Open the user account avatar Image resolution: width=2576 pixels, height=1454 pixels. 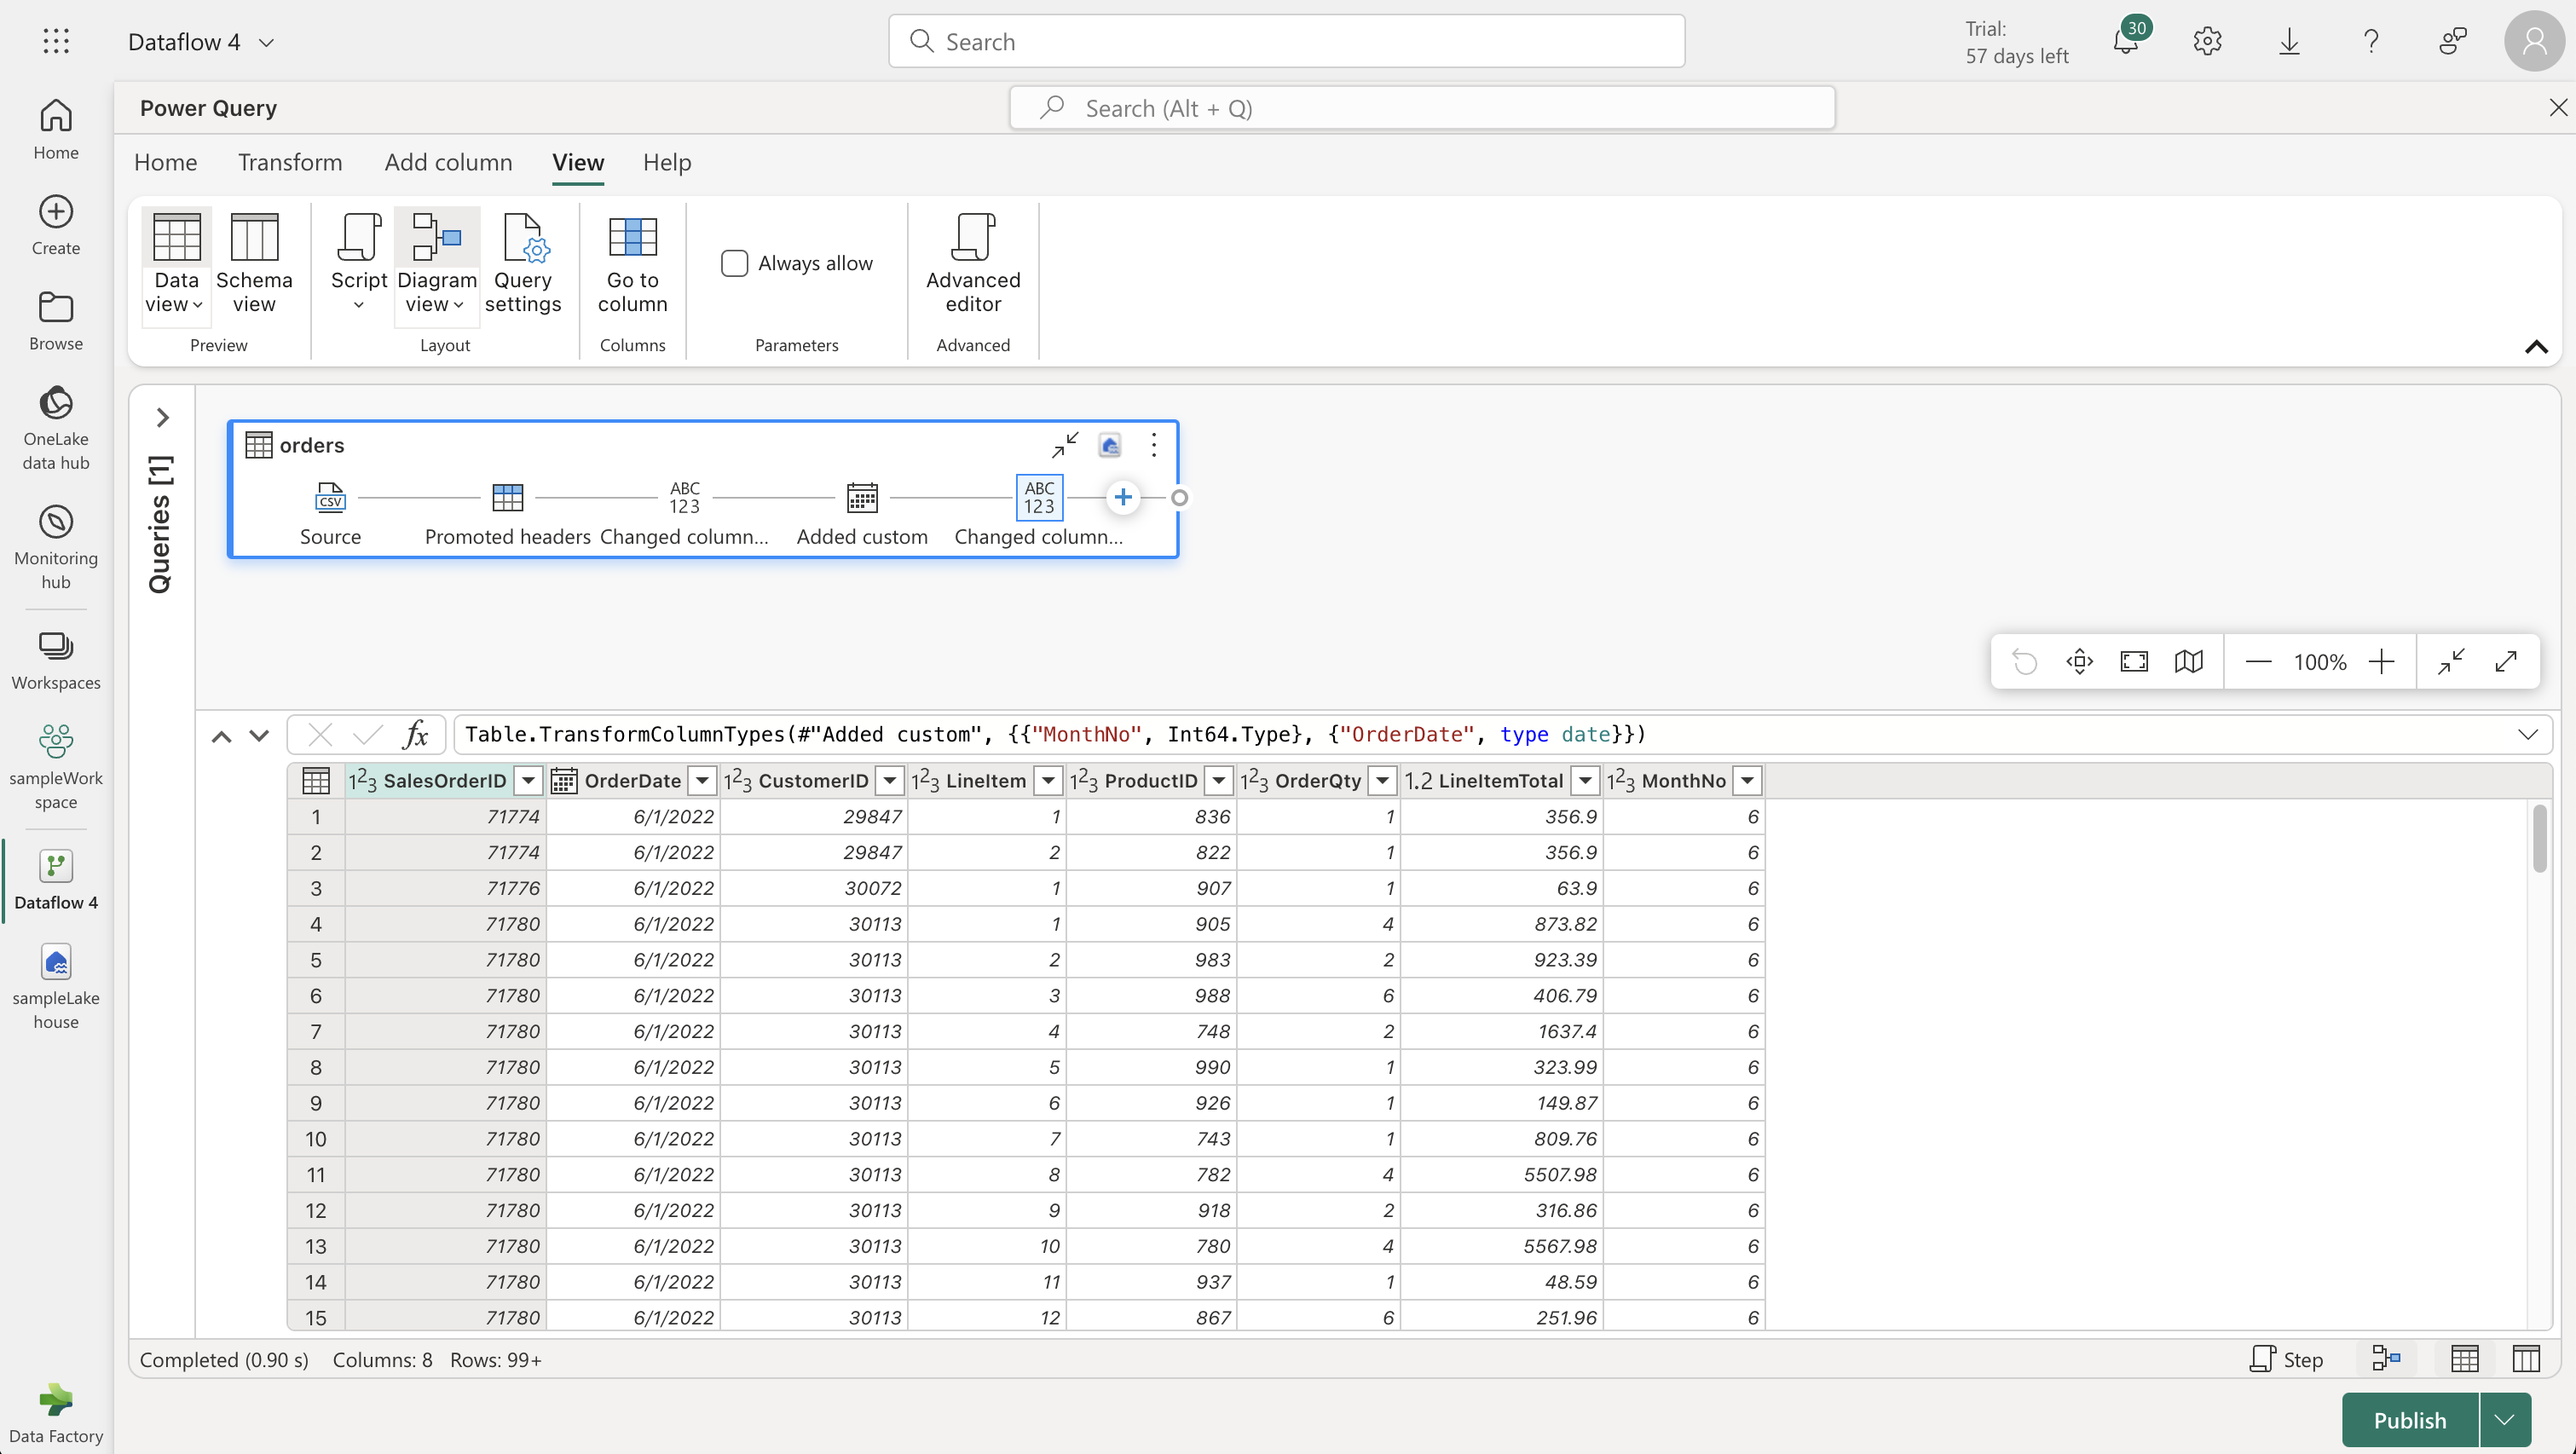pos(2534,41)
